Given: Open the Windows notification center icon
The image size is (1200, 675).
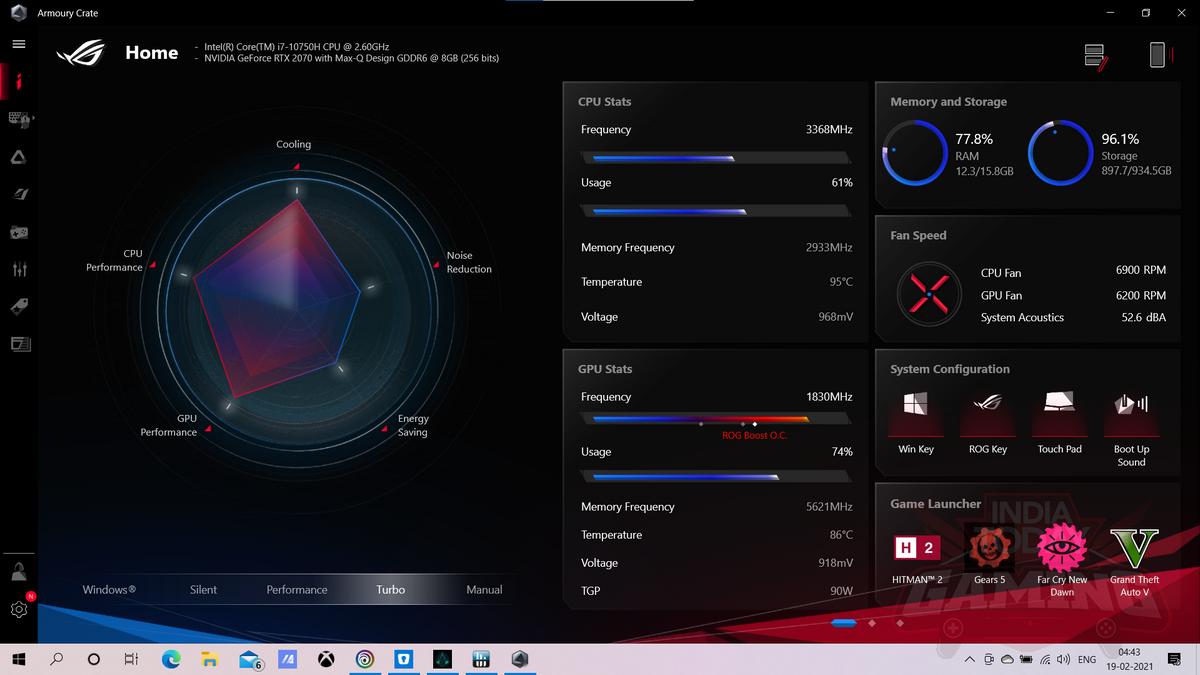Looking at the screenshot, I should pos(1175,659).
